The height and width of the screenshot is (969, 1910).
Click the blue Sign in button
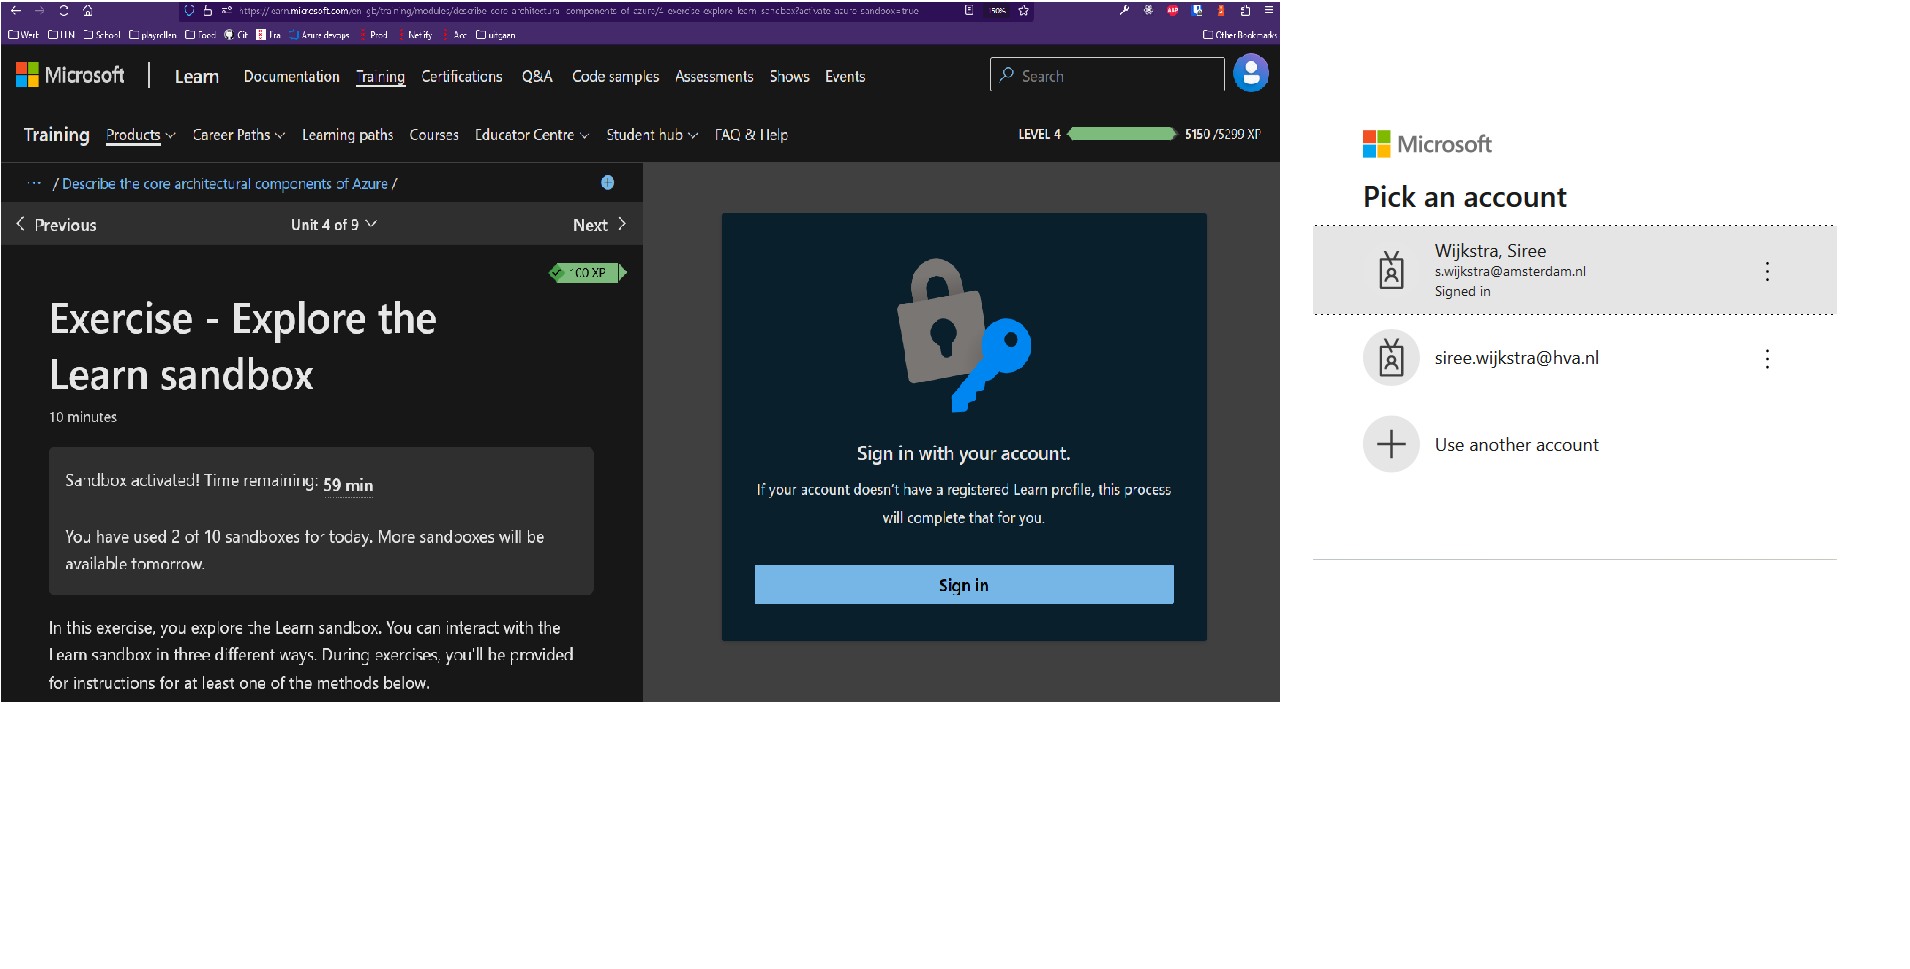click(x=964, y=585)
